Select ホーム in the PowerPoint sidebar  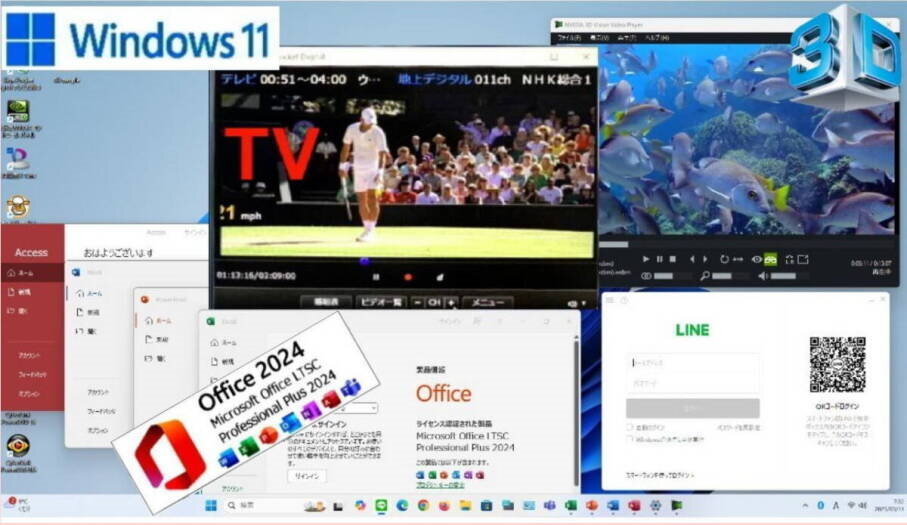pyautogui.click(x=158, y=320)
